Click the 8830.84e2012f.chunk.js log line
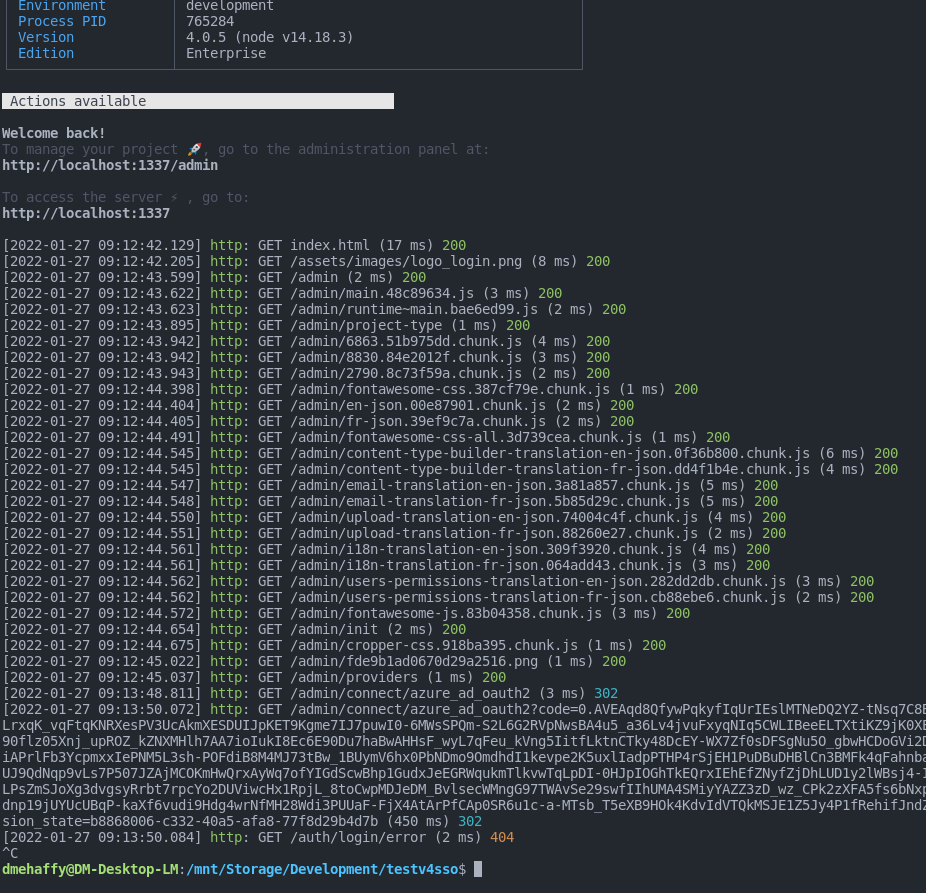 pos(307,357)
